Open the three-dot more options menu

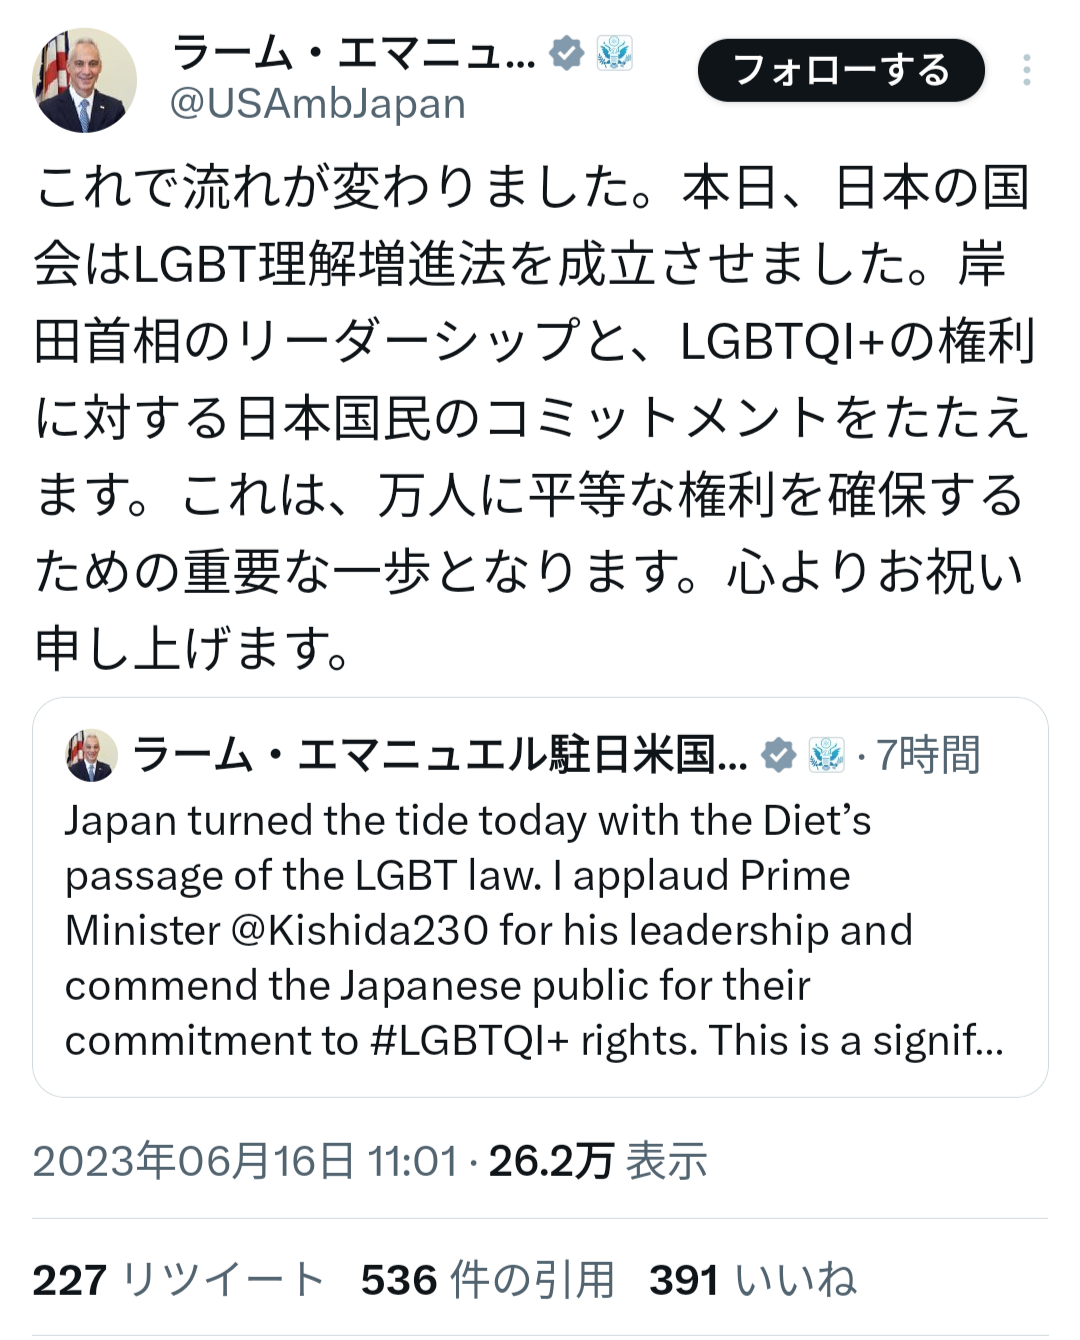pyautogui.click(x=1026, y=70)
